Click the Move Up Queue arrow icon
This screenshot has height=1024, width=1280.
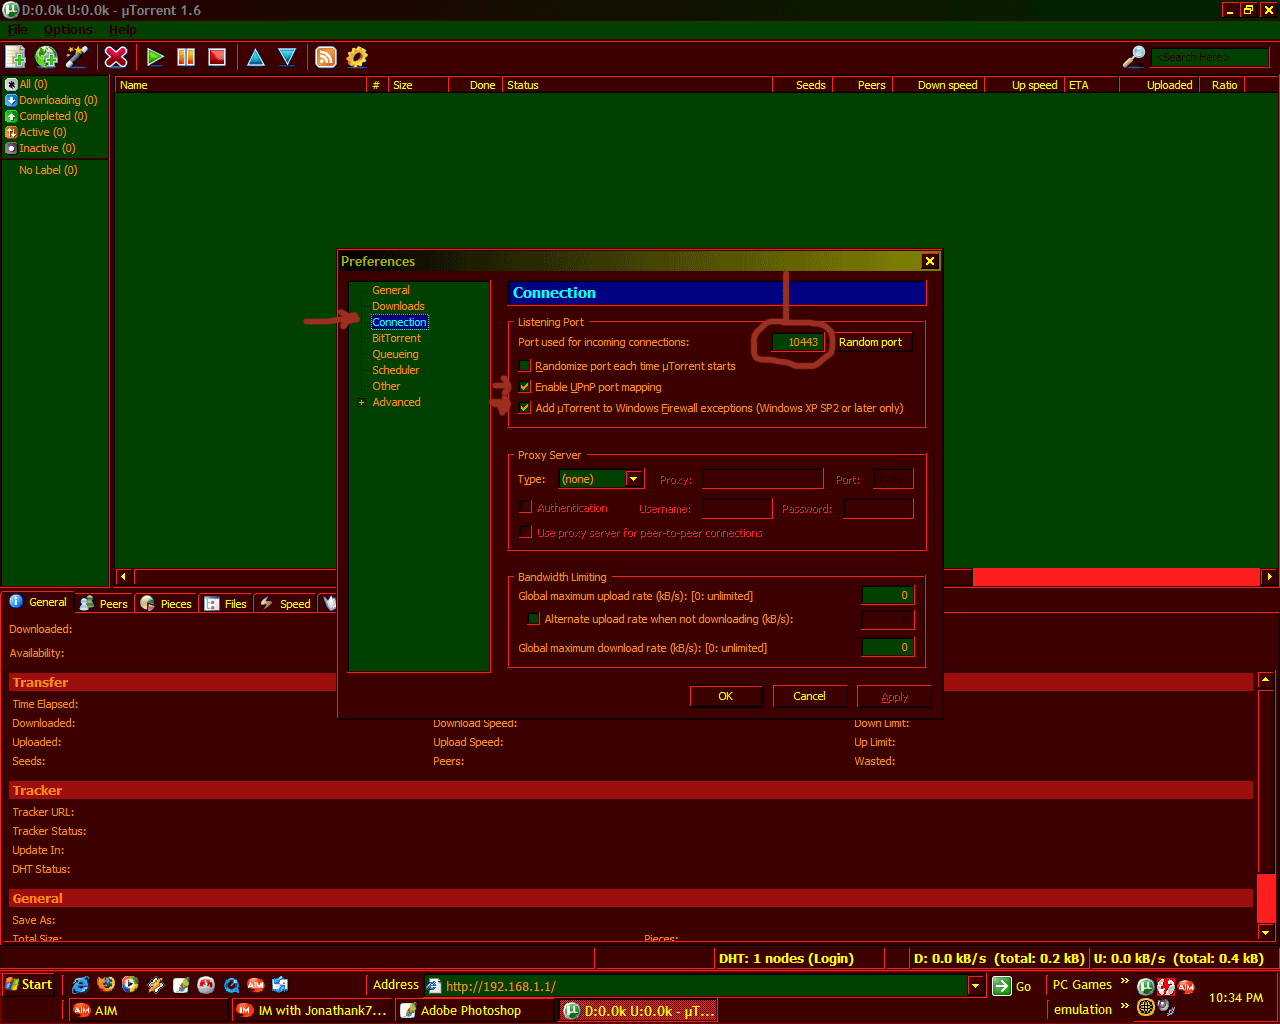[256, 57]
